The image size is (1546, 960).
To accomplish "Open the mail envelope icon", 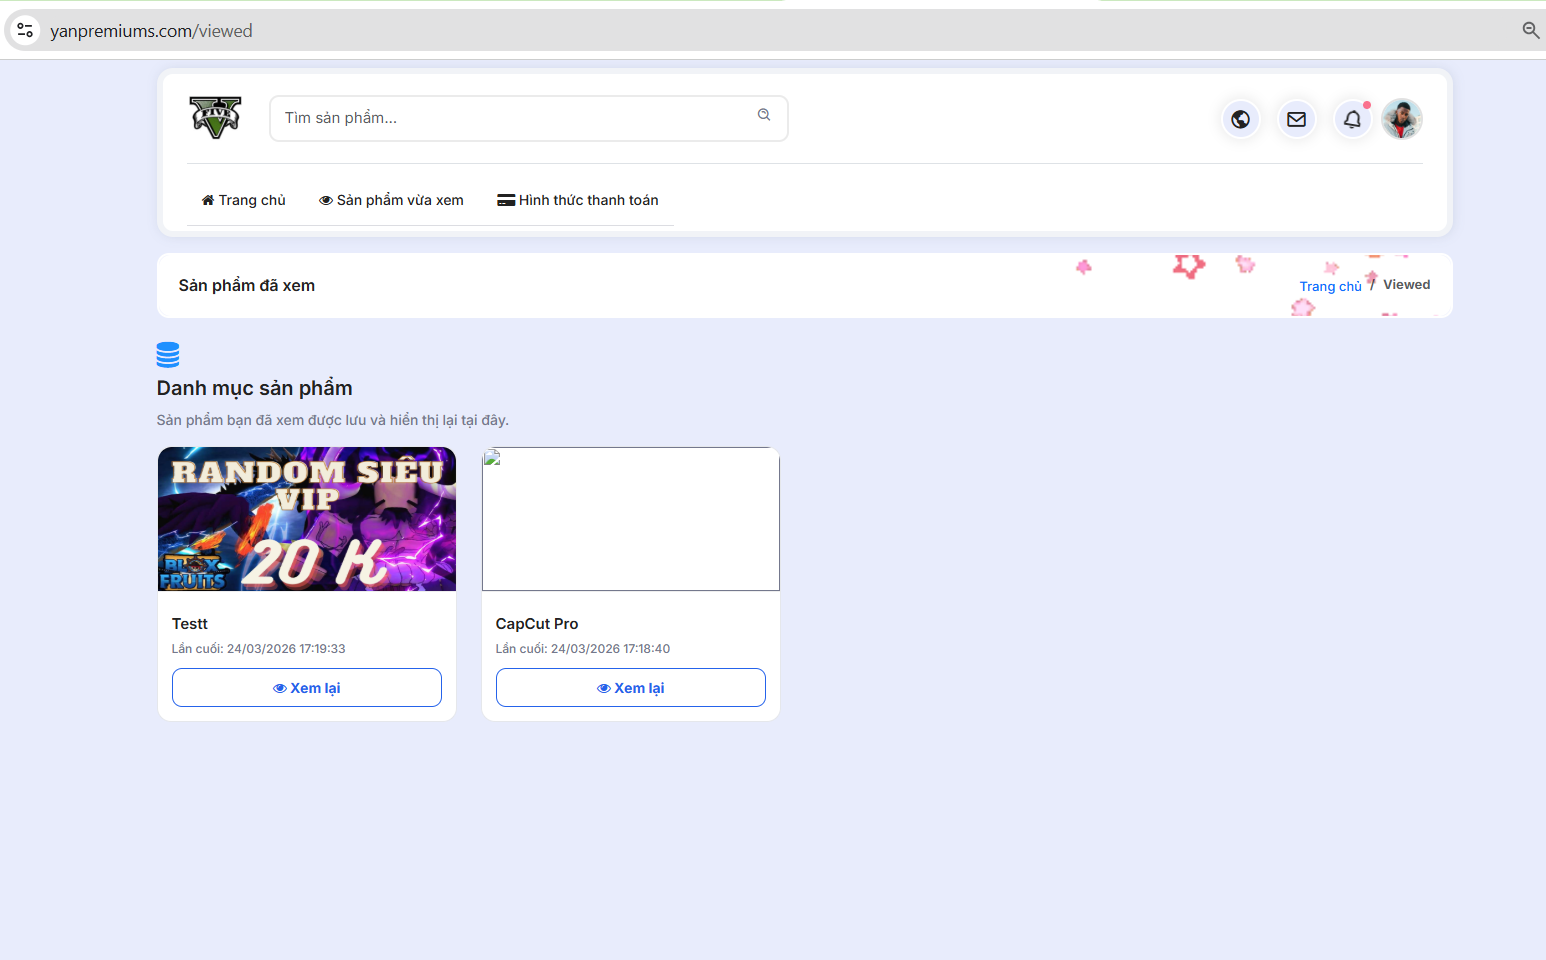I will [1296, 119].
